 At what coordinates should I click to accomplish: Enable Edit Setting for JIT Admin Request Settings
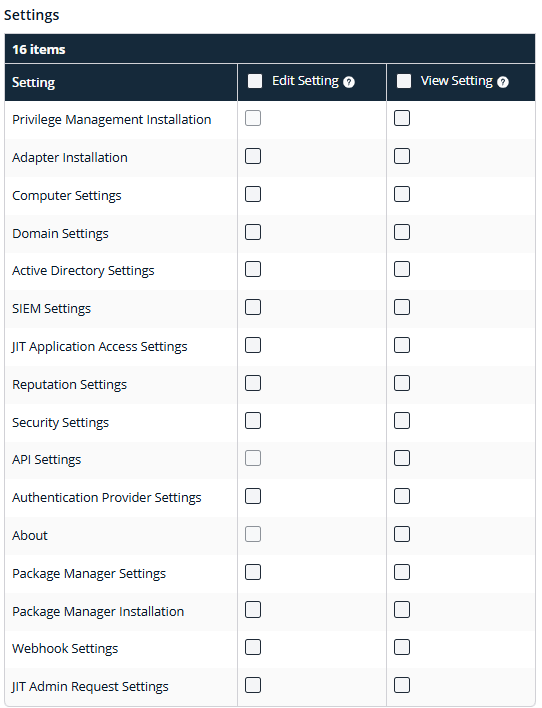(252, 685)
